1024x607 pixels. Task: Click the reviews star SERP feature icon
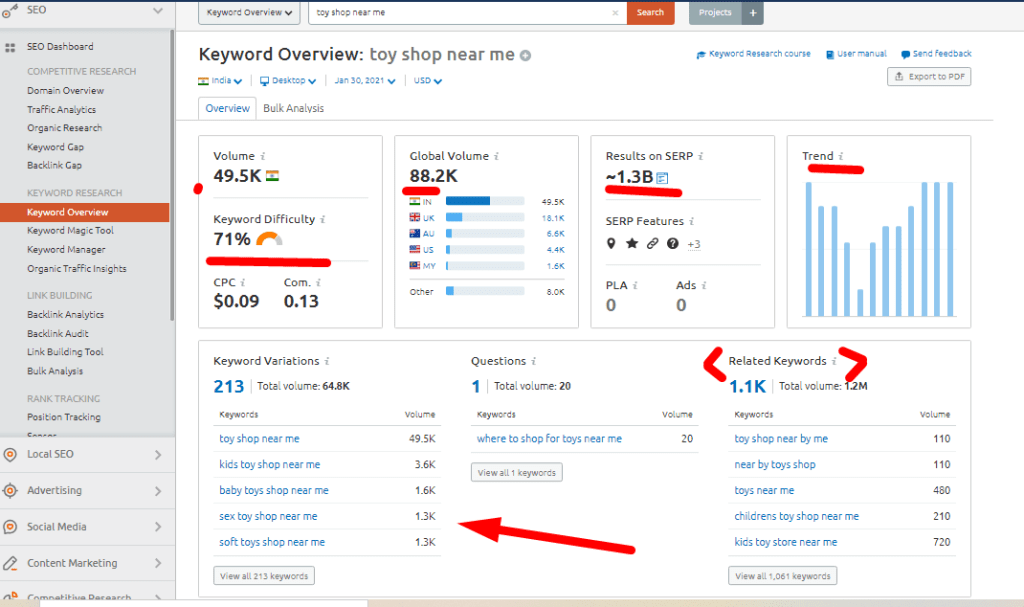tap(632, 244)
